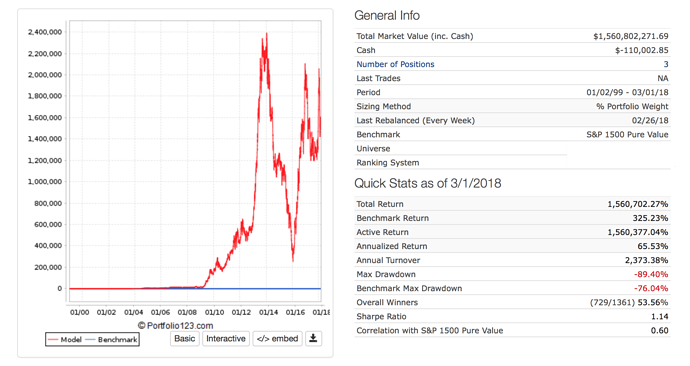Click the Max Drawdown -89.40% value

651,274
